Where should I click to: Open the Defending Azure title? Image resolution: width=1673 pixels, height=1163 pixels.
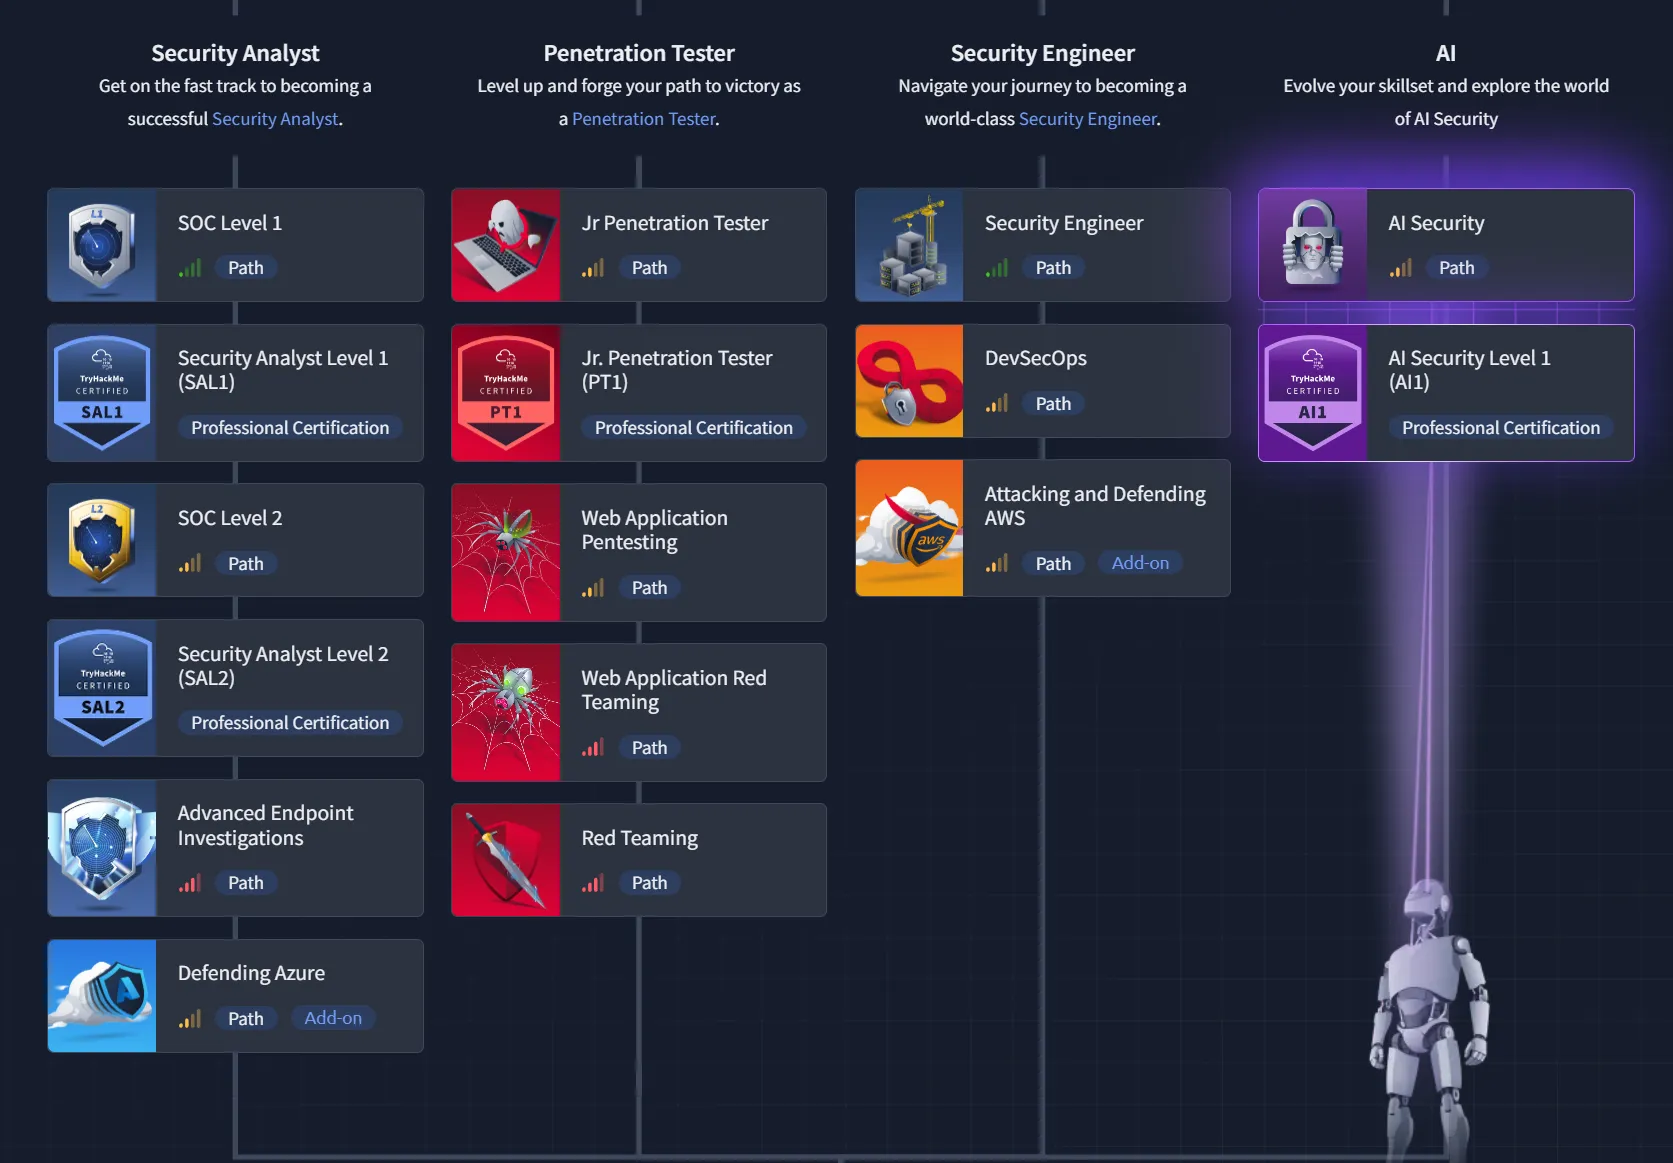pyautogui.click(x=251, y=973)
